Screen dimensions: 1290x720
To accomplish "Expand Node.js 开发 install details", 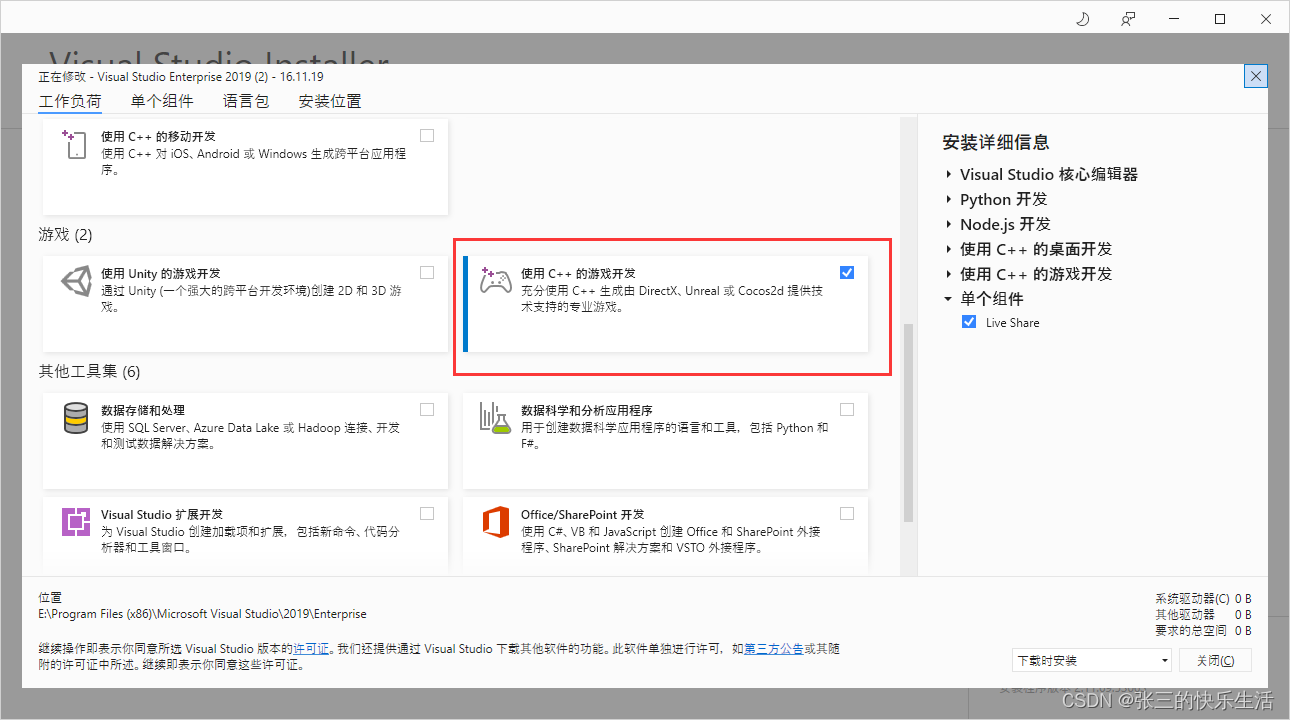I will click(948, 224).
